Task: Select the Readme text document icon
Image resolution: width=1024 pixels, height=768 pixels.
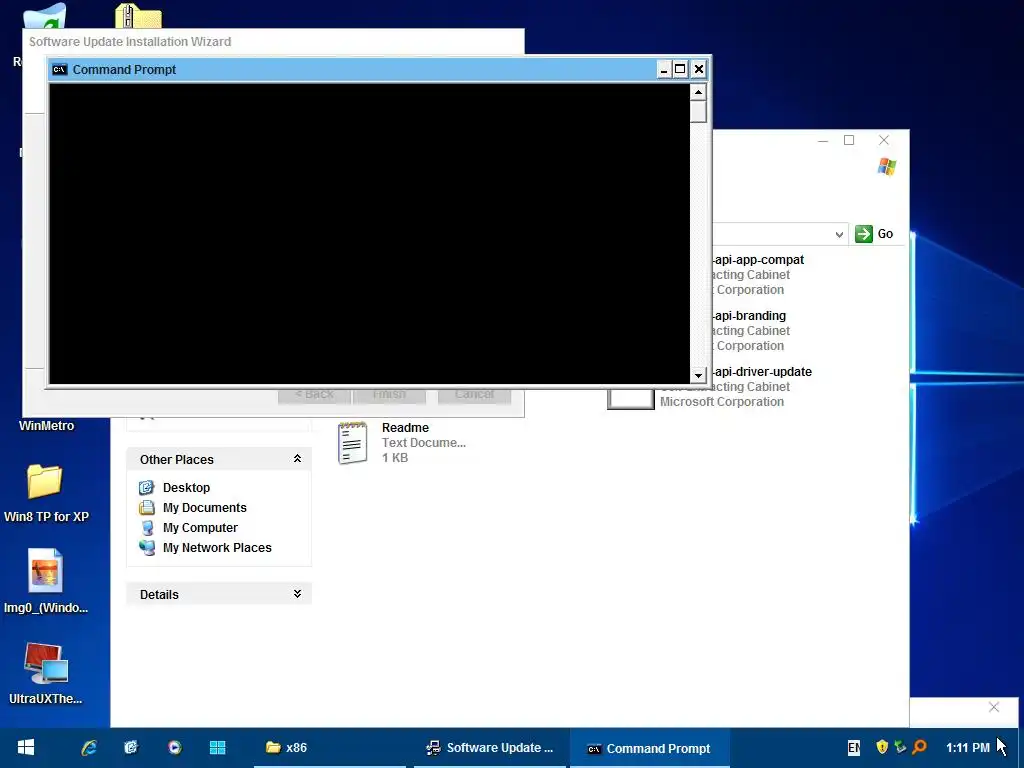Action: [353, 443]
